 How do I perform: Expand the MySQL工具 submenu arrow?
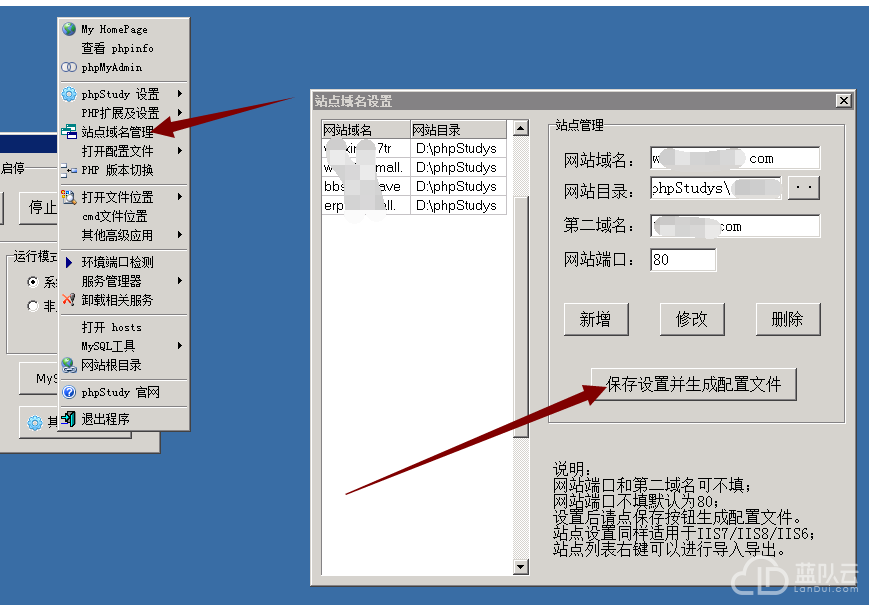coord(180,346)
